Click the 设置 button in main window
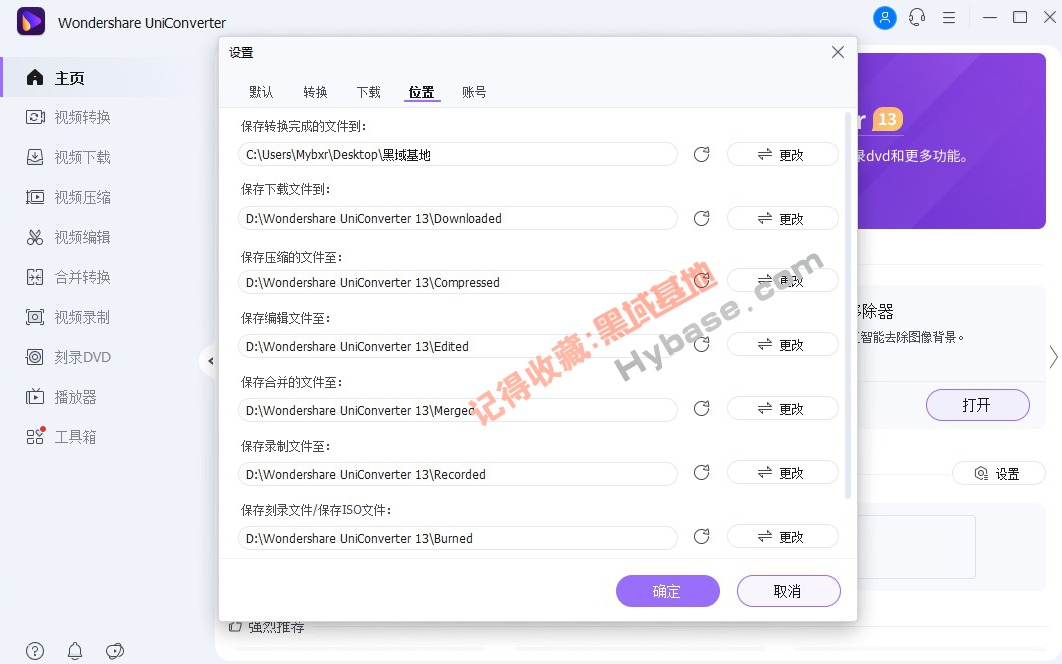The image size is (1062, 664). tap(998, 474)
